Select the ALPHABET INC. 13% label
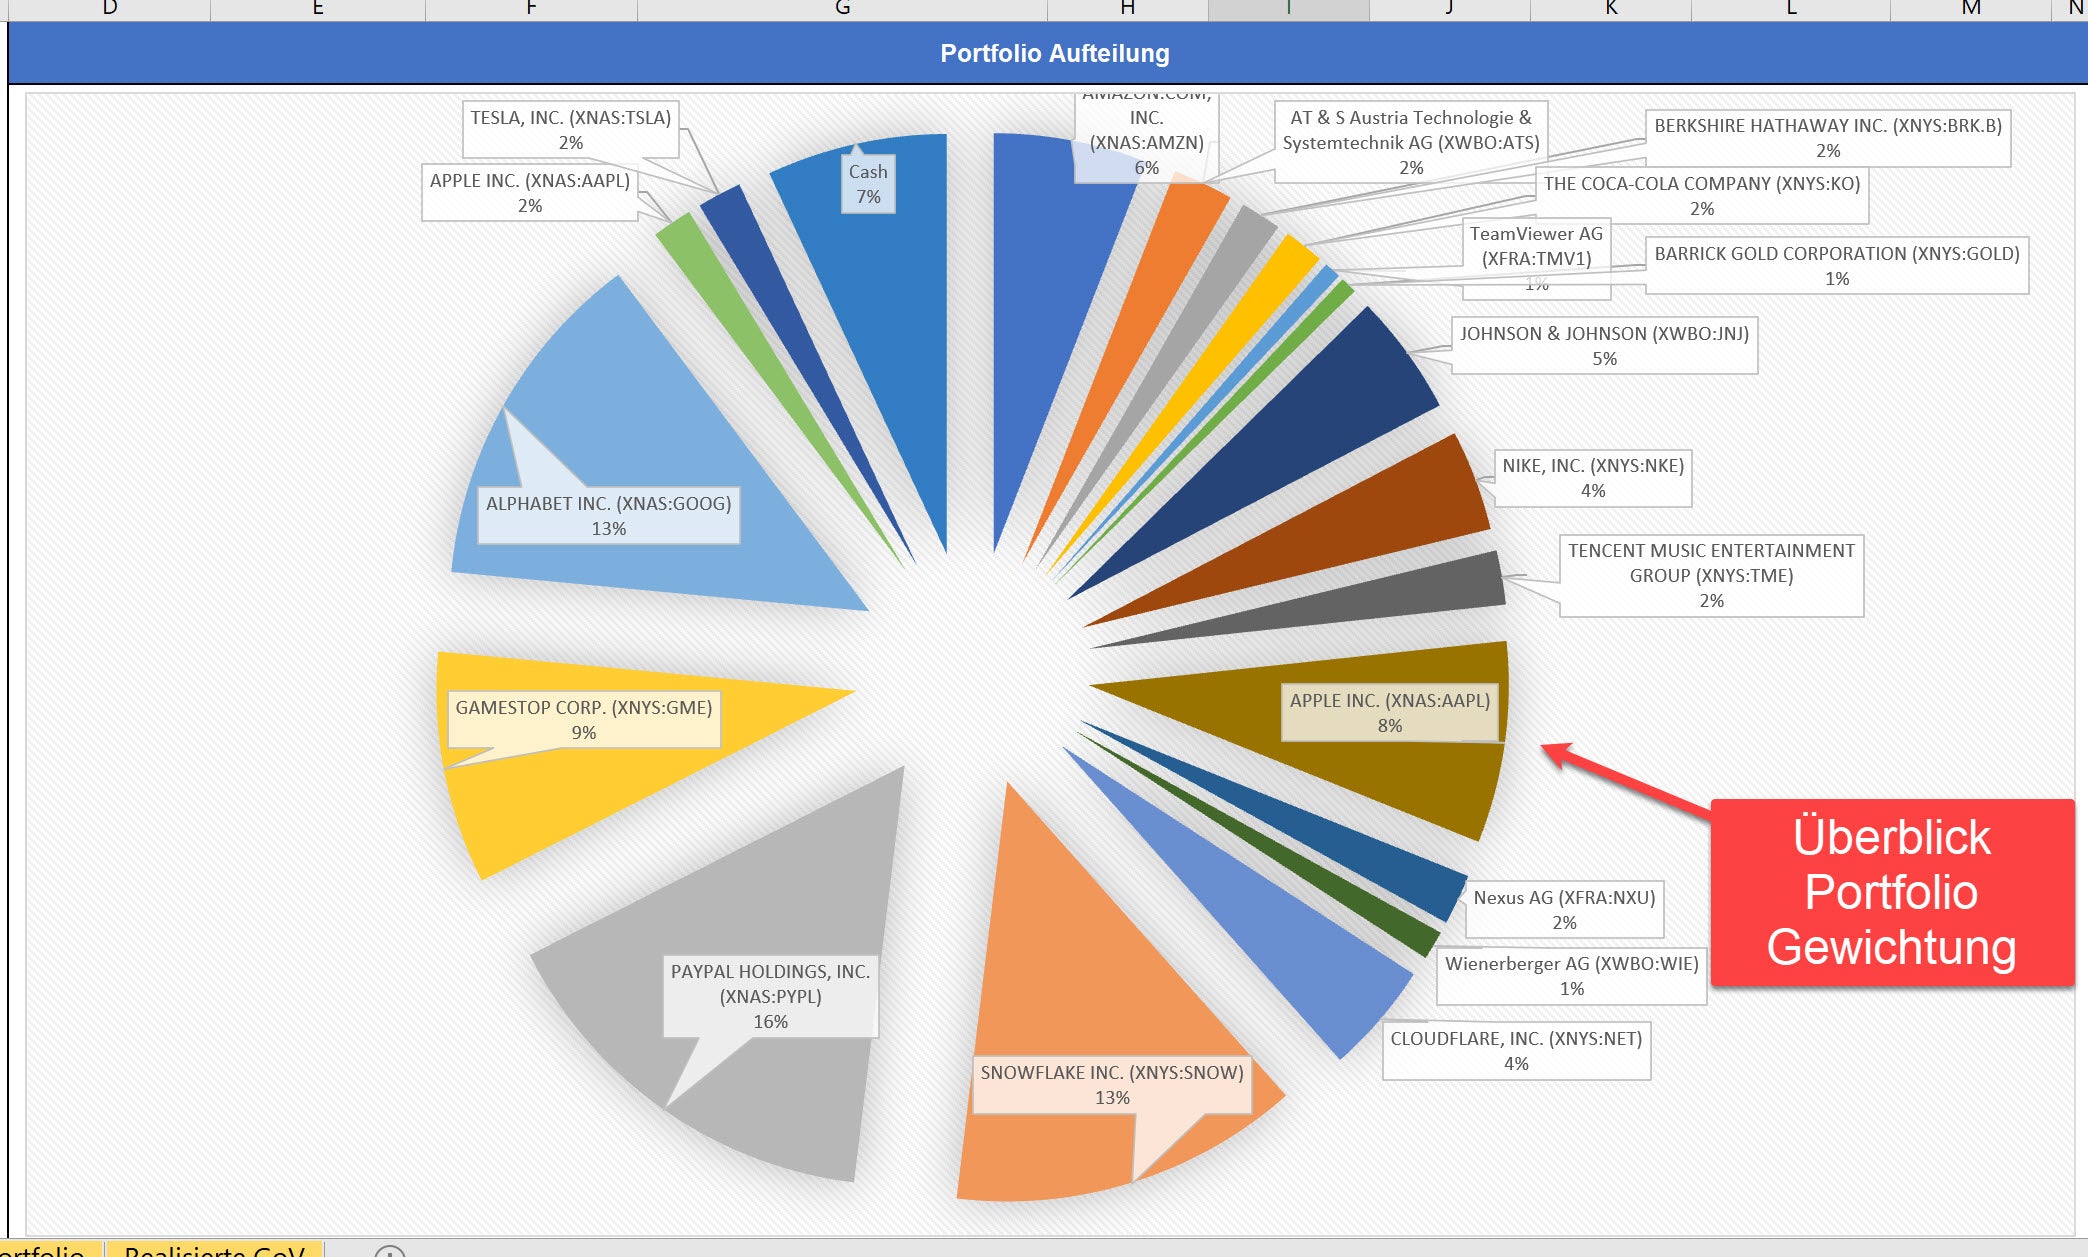Viewport: 2088px width, 1257px height. pyautogui.click(x=608, y=516)
